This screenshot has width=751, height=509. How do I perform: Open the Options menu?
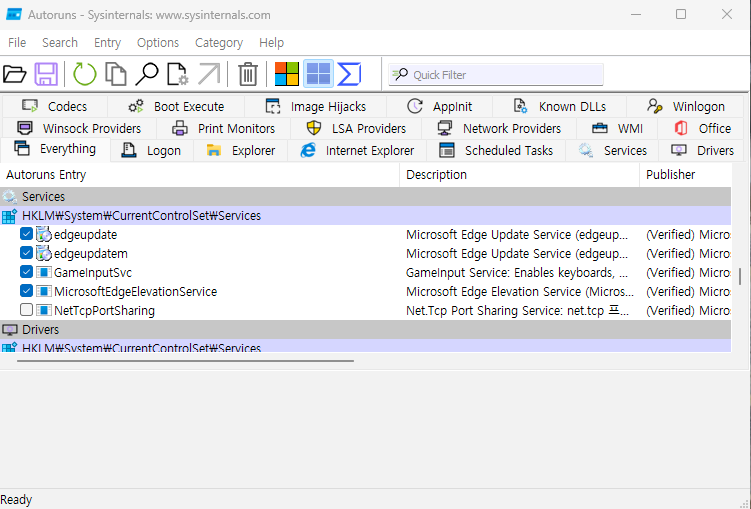point(158,43)
